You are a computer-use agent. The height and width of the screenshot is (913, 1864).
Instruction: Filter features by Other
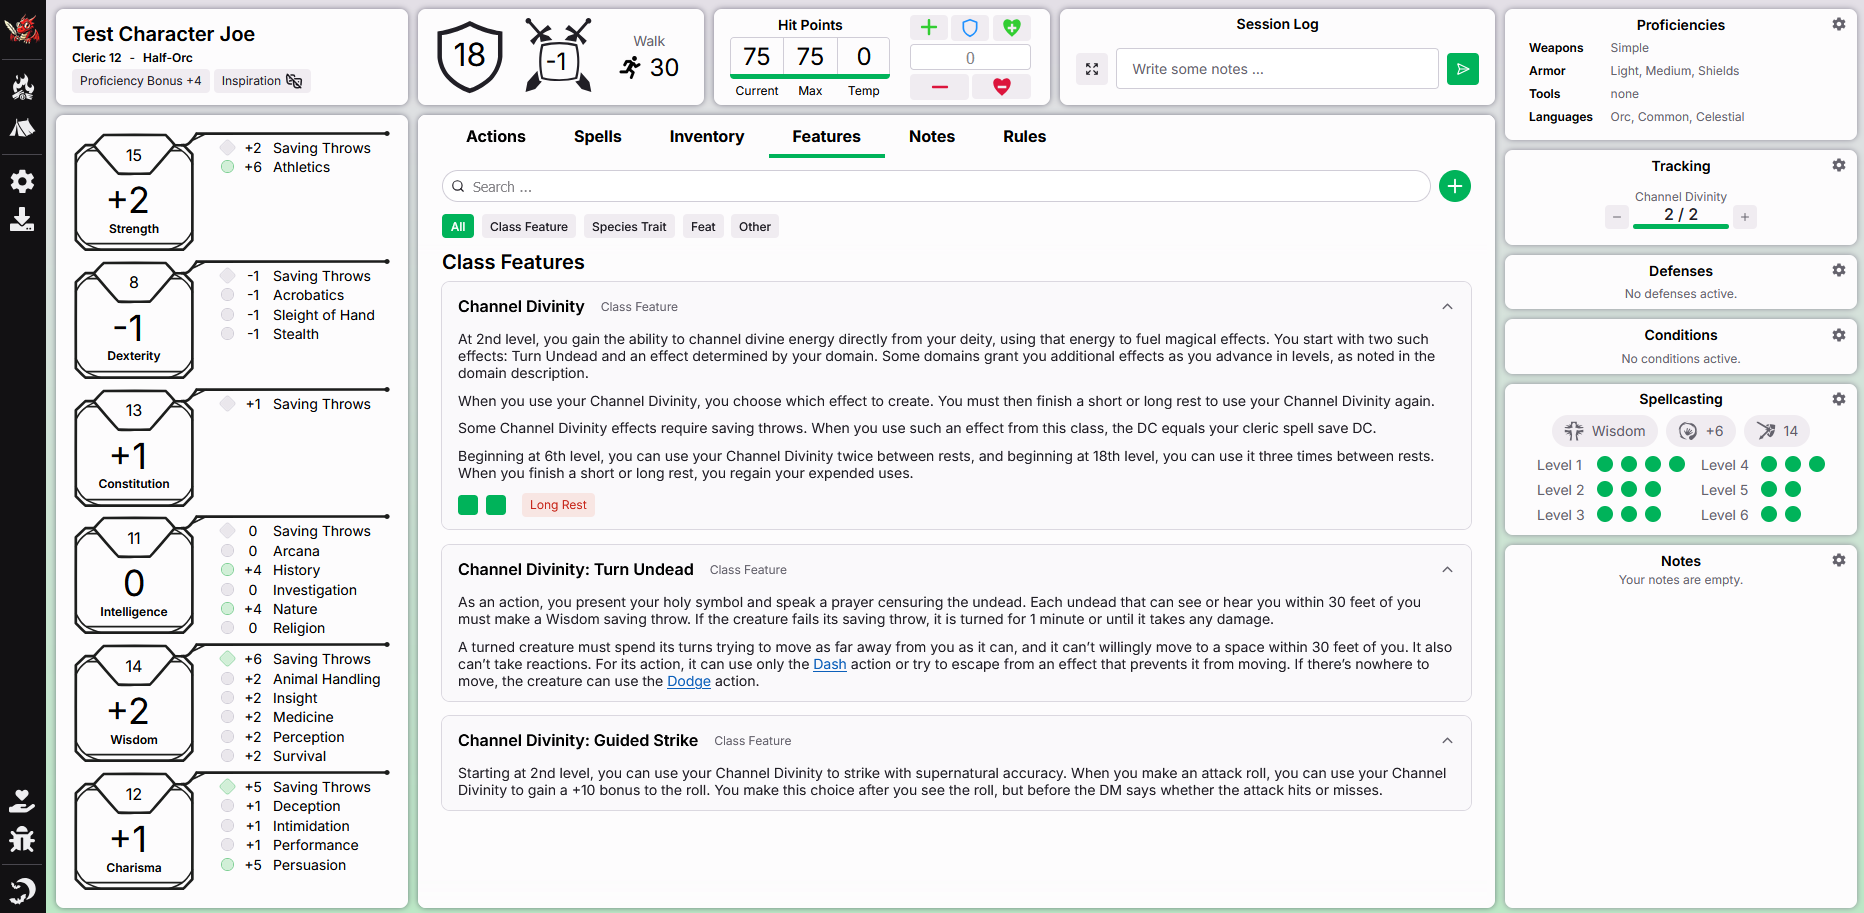point(755,227)
